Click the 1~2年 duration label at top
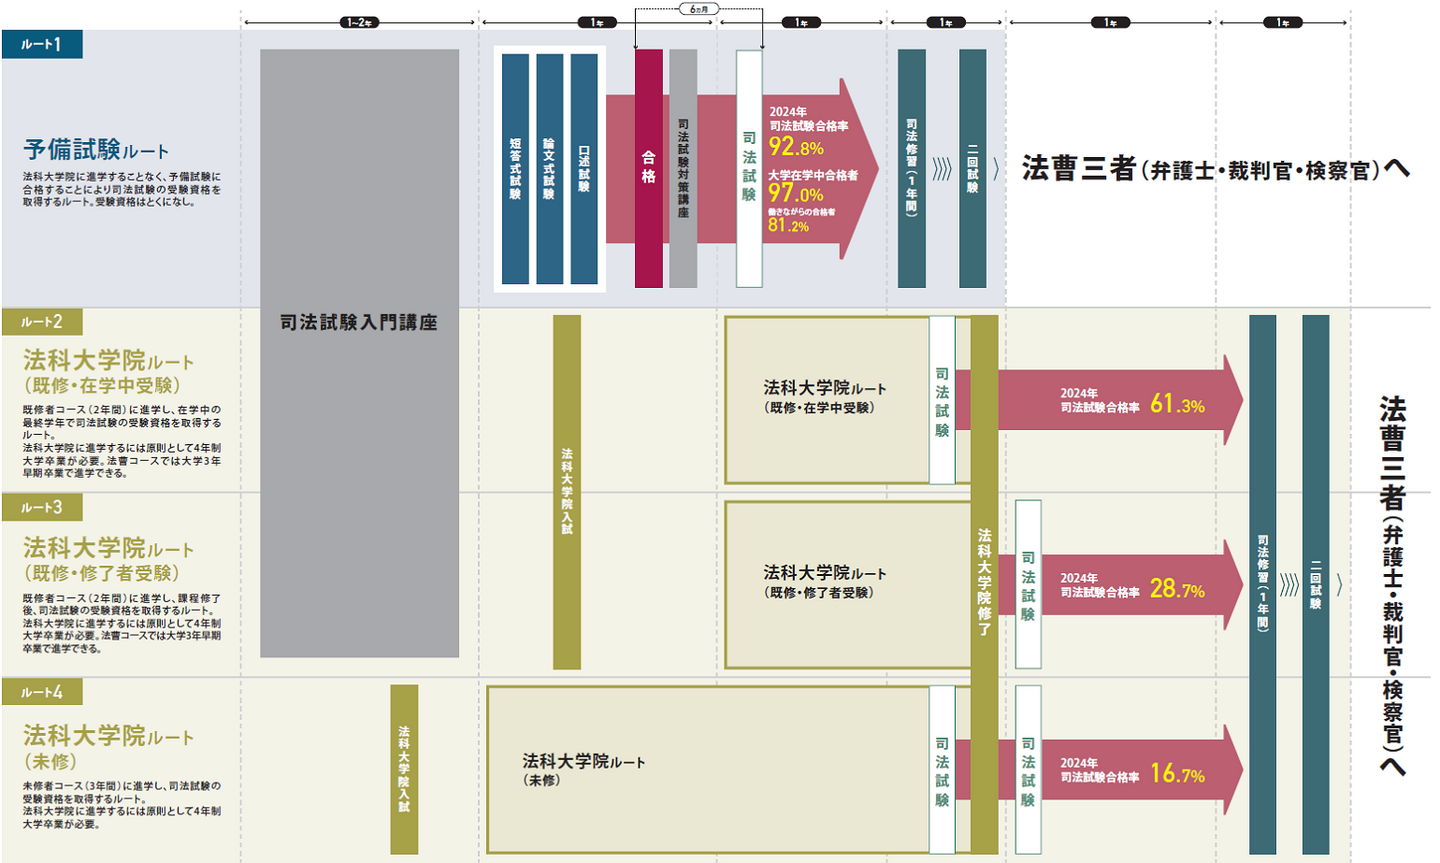 point(358,22)
